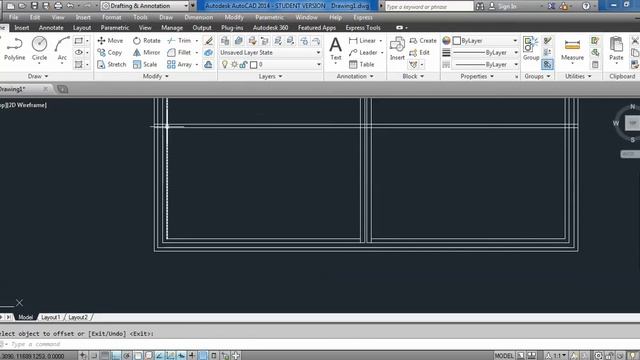The width and height of the screenshot is (640, 360).
Task: Click the Stretch tool
Action: [x=112, y=64]
